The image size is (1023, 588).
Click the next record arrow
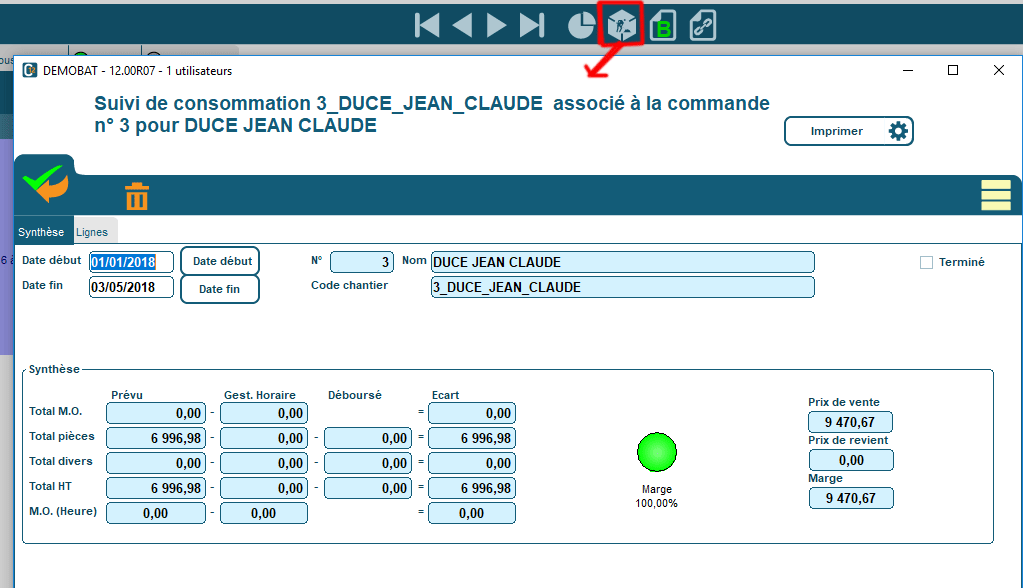pyautogui.click(x=497, y=26)
